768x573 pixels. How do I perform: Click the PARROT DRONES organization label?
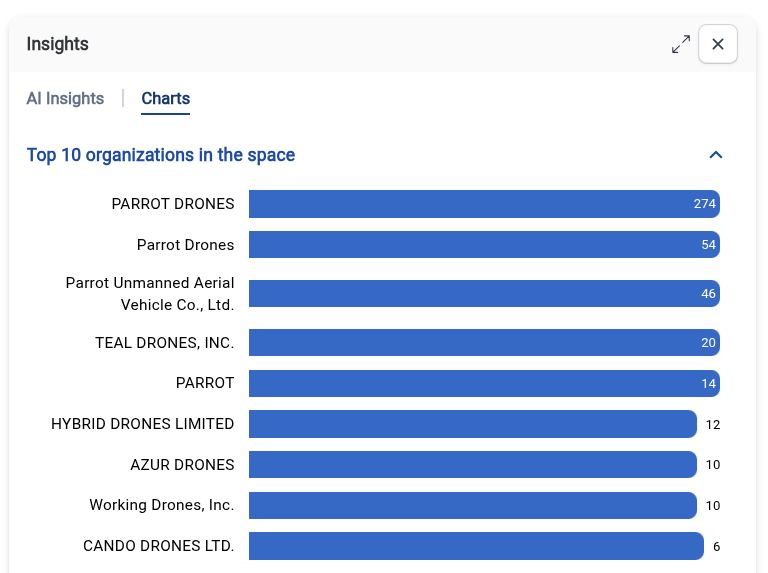pyautogui.click(x=173, y=204)
